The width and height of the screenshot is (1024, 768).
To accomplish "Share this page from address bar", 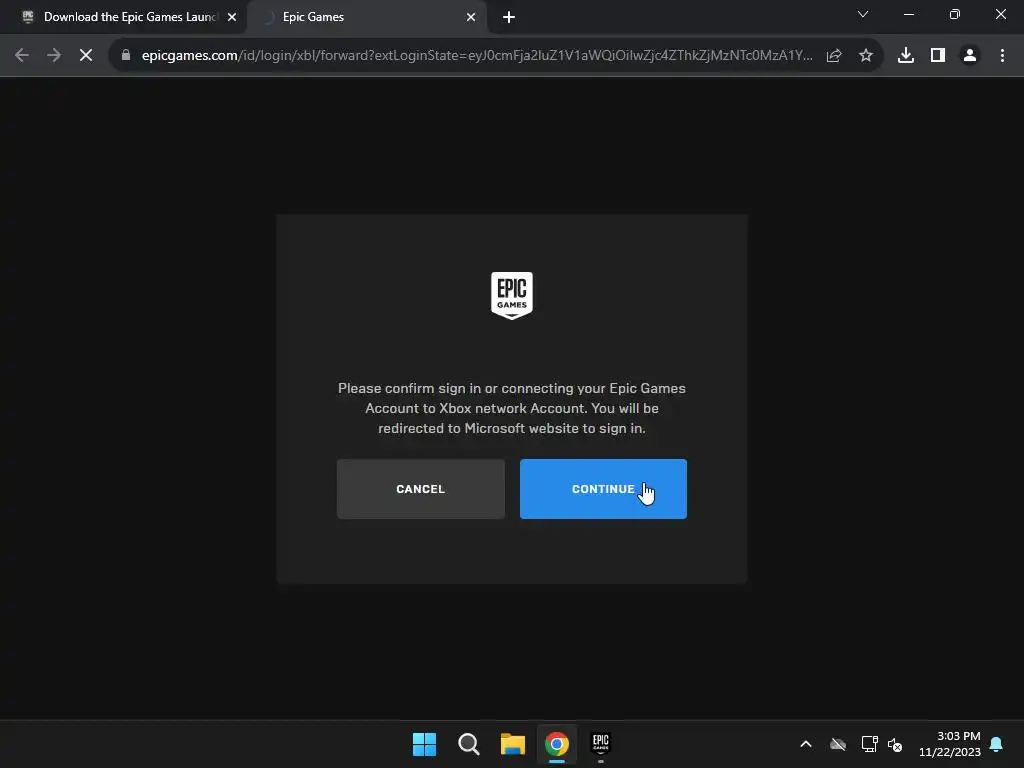I will [x=834, y=56].
